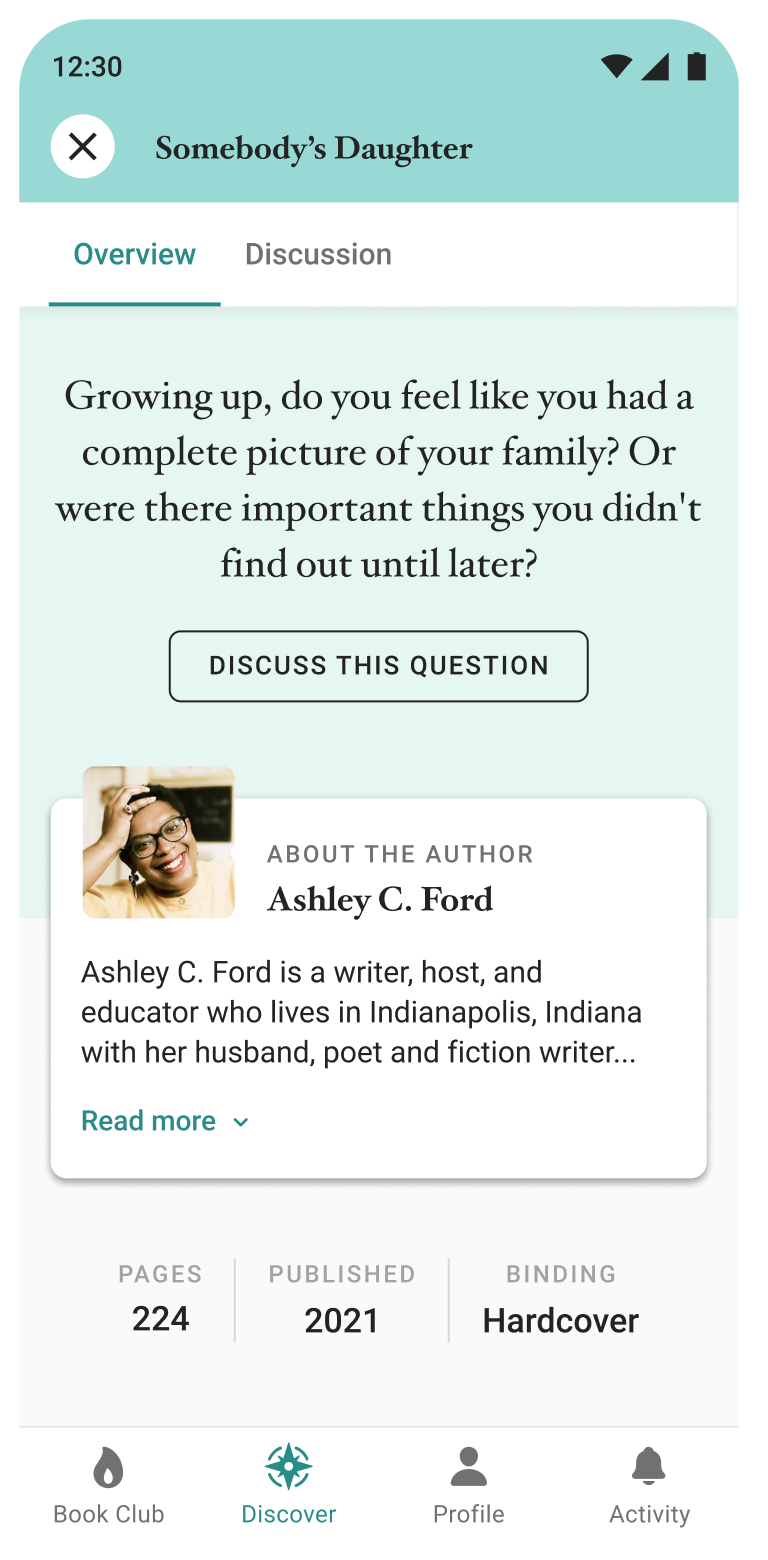The height and width of the screenshot is (1560, 768).
Task: Tap the discussion question prompt text
Action: [x=379, y=480]
